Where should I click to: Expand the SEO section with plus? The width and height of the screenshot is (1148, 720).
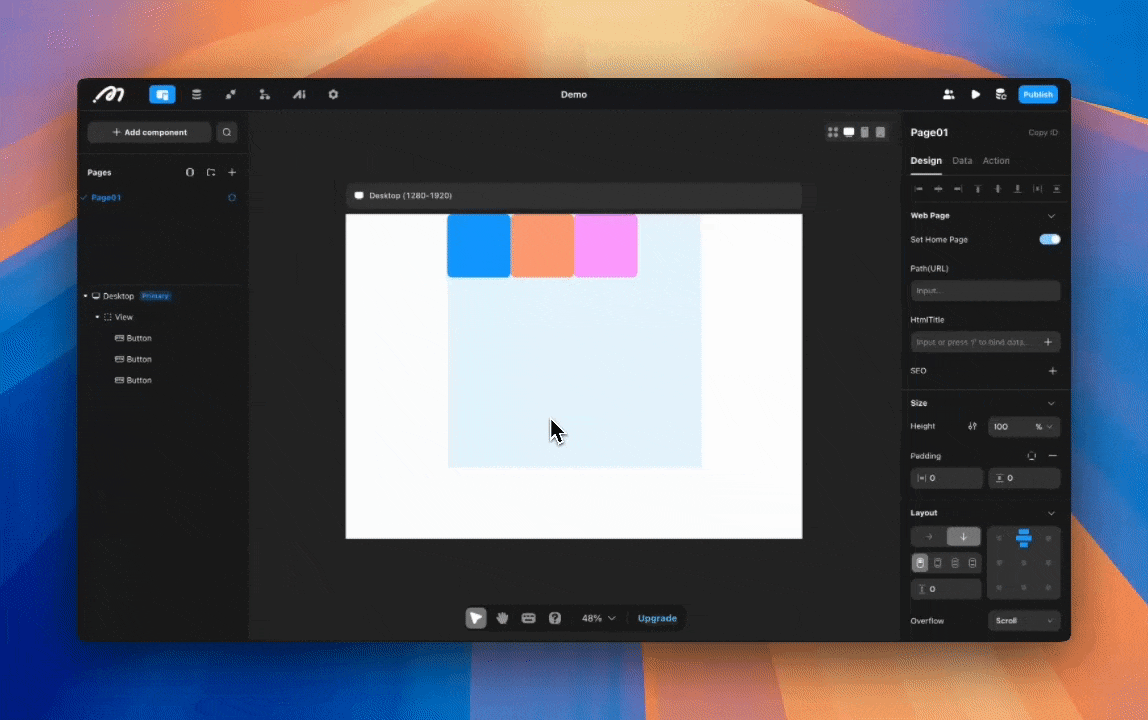click(x=1052, y=371)
